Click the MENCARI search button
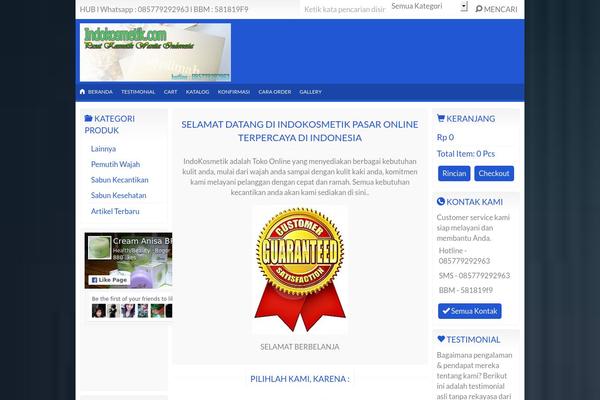 [x=496, y=9]
